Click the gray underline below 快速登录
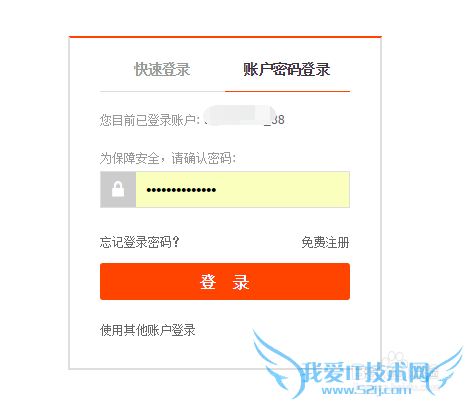The width and height of the screenshot is (469, 405). 162,91
